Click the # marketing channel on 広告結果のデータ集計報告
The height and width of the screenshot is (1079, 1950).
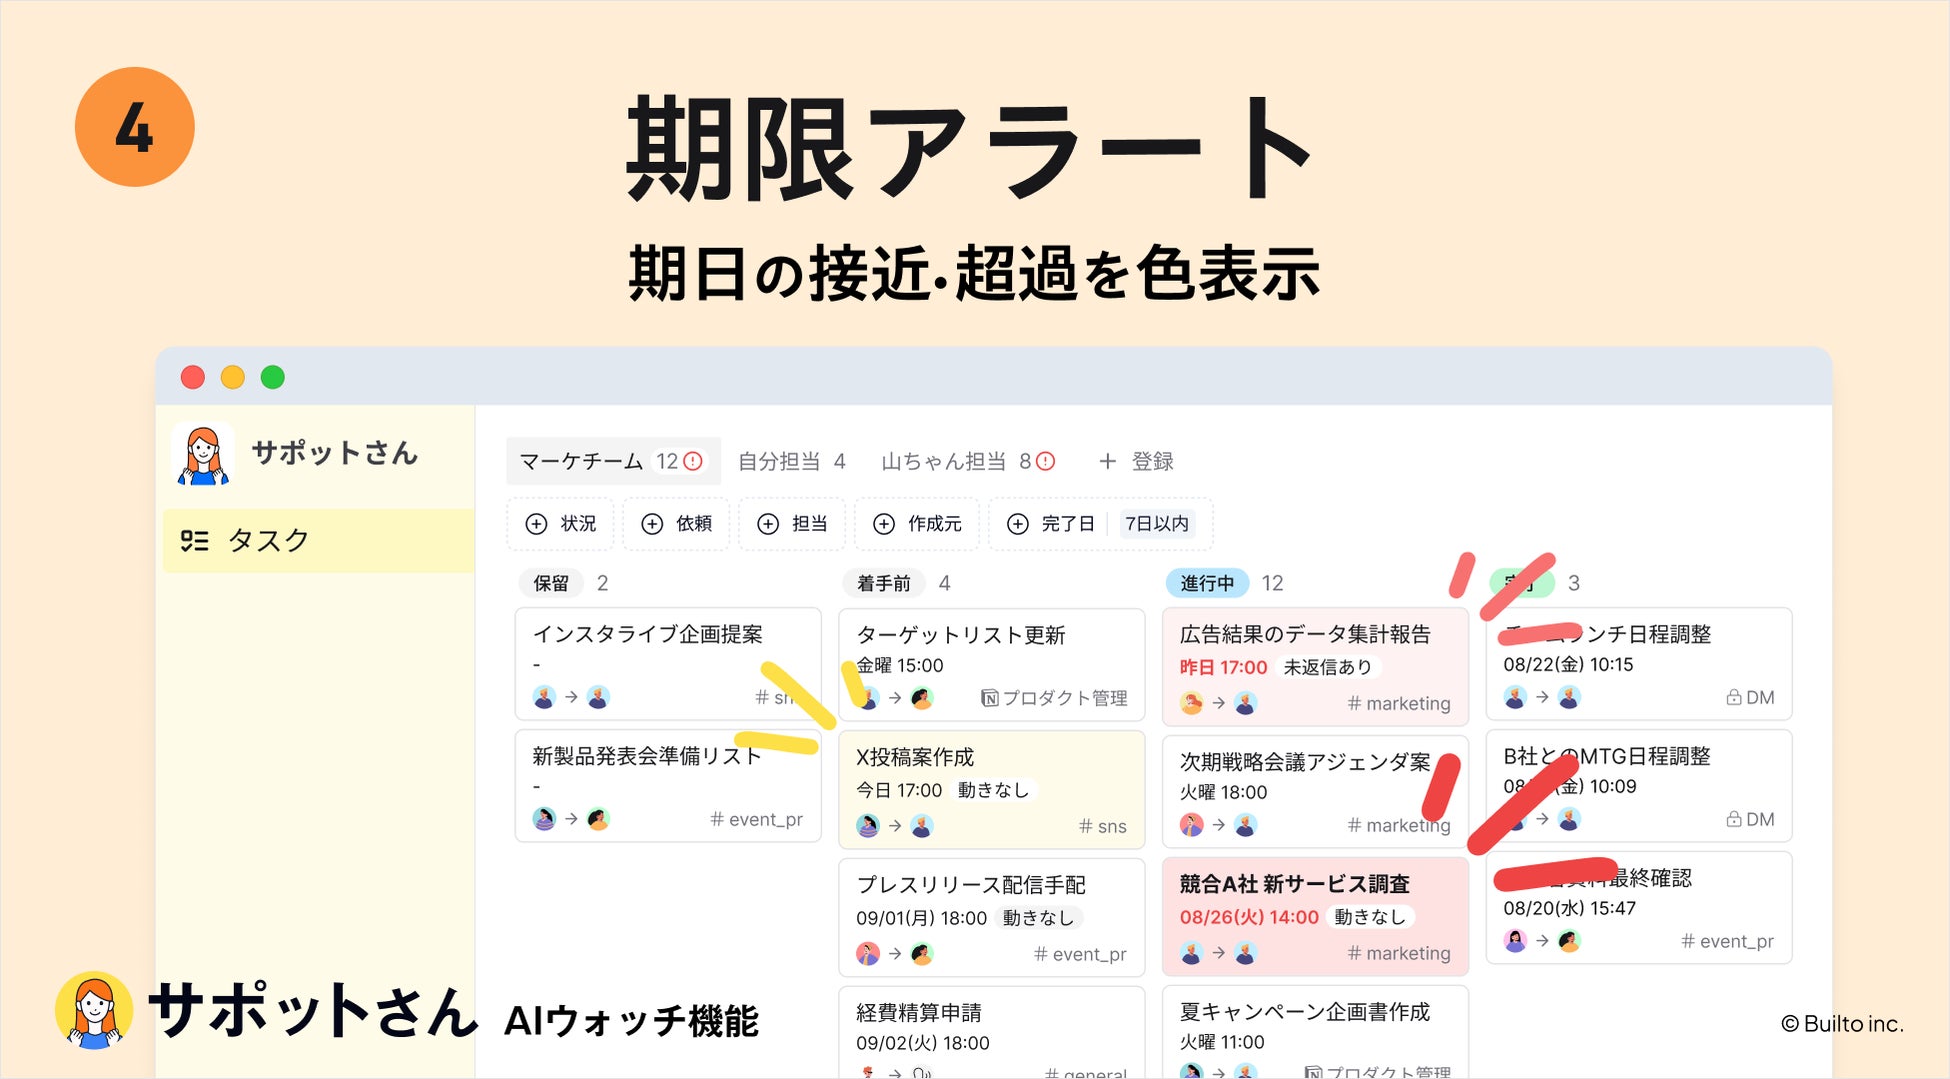[x=1398, y=703]
